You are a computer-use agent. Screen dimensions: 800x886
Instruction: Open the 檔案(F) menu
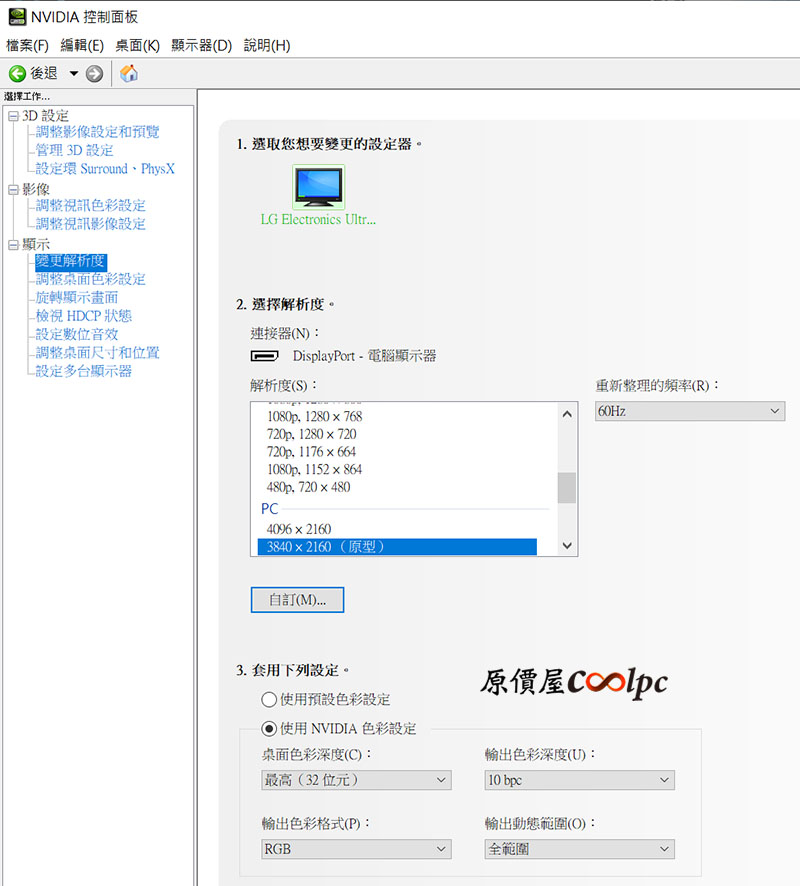[27, 46]
